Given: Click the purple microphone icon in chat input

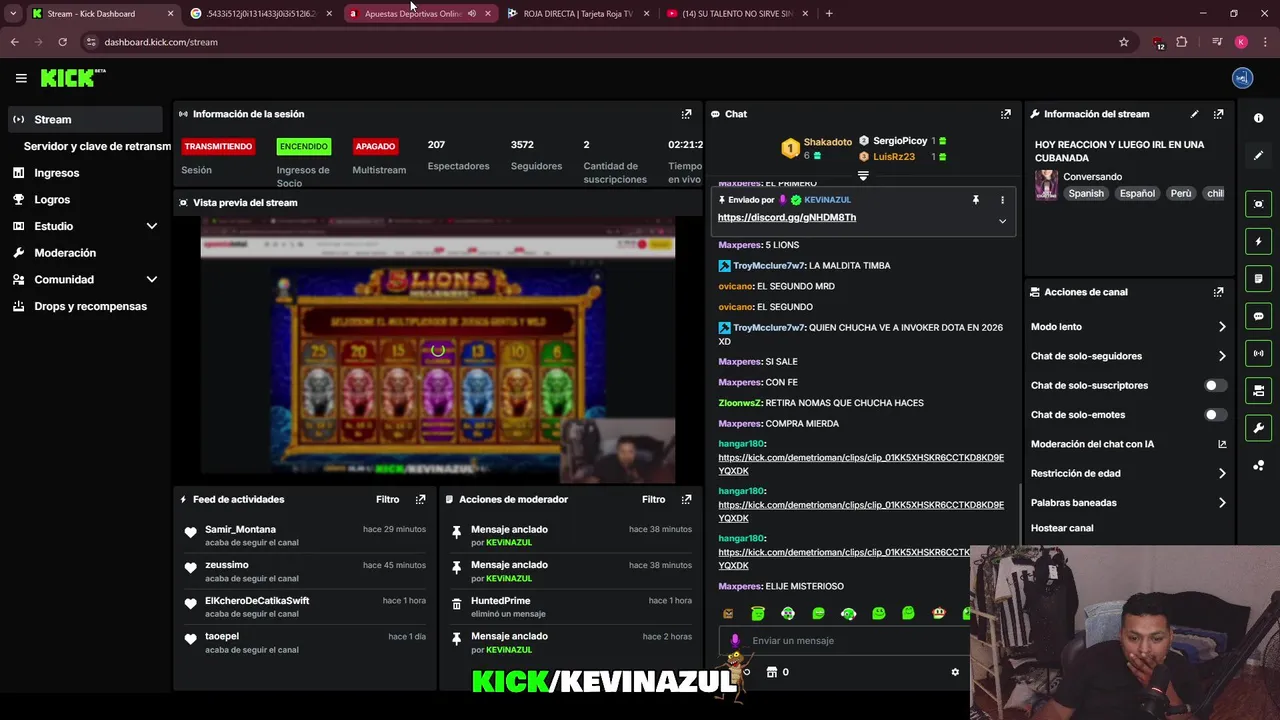Looking at the screenshot, I should 735,640.
